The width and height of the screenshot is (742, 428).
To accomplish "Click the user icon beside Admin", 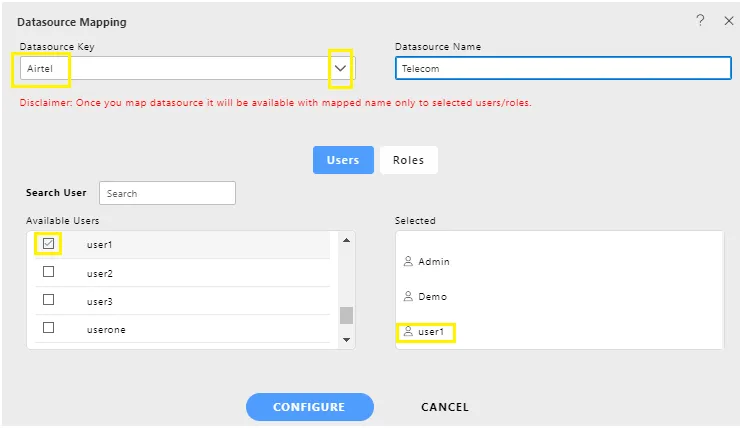I will (408, 262).
